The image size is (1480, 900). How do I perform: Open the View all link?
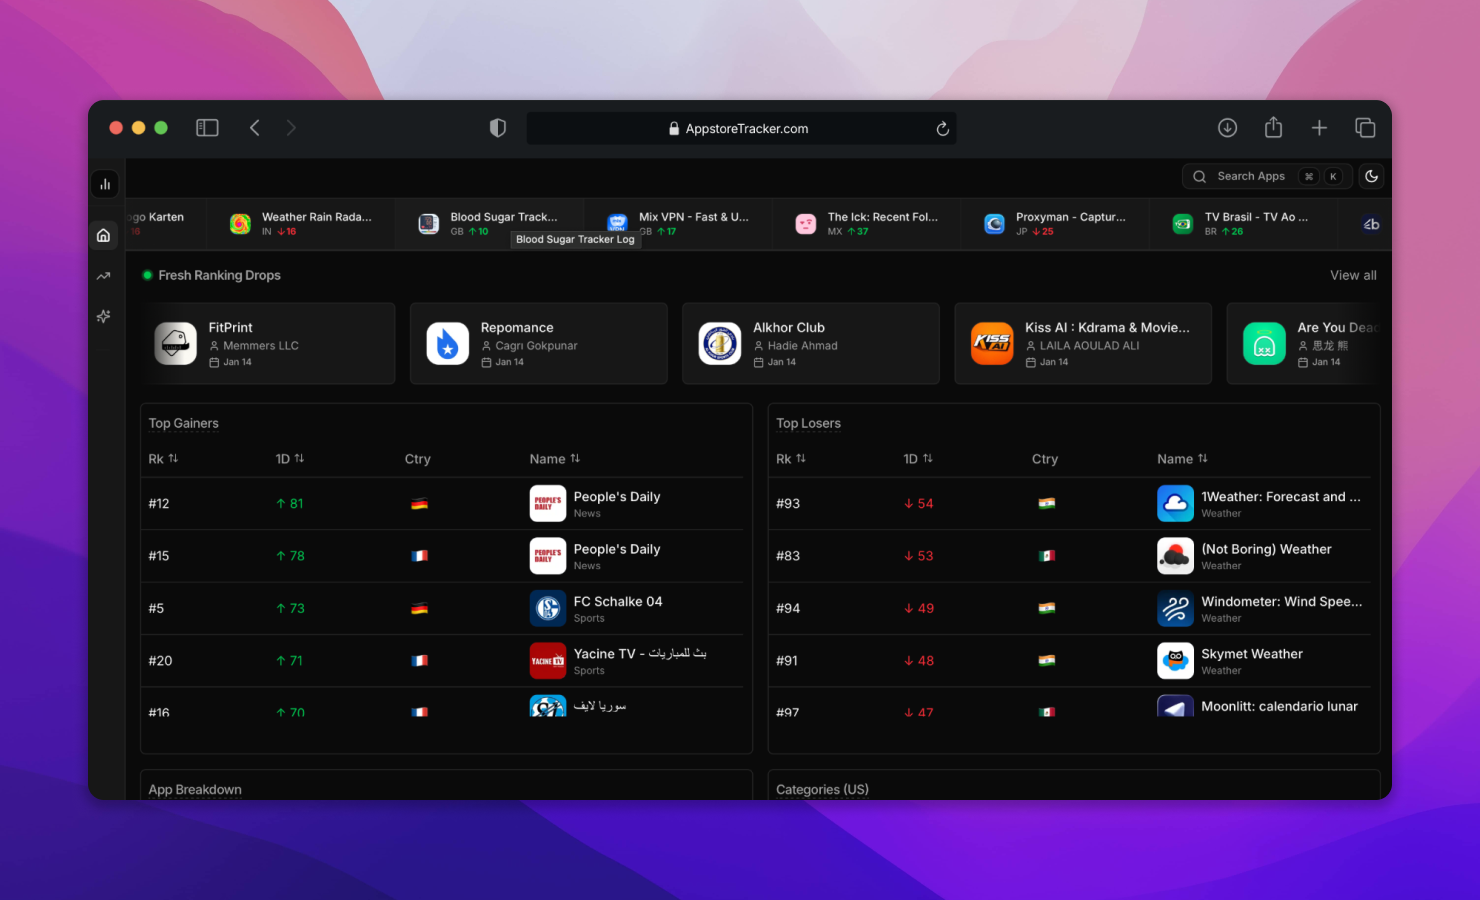pos(1353,275)
